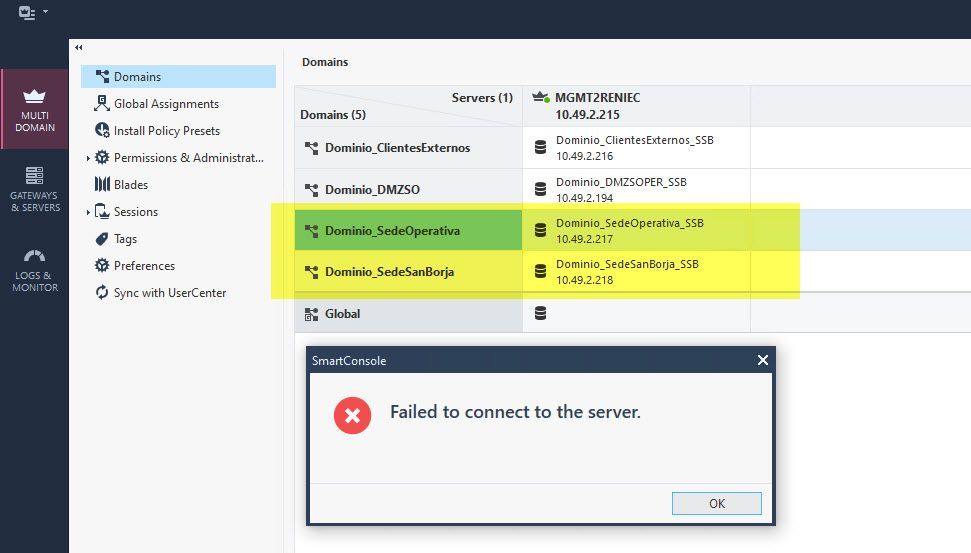Click the Domains (5) header label
Image resolution: width=971 pixels, height=553 pixels.
(333, 115)
